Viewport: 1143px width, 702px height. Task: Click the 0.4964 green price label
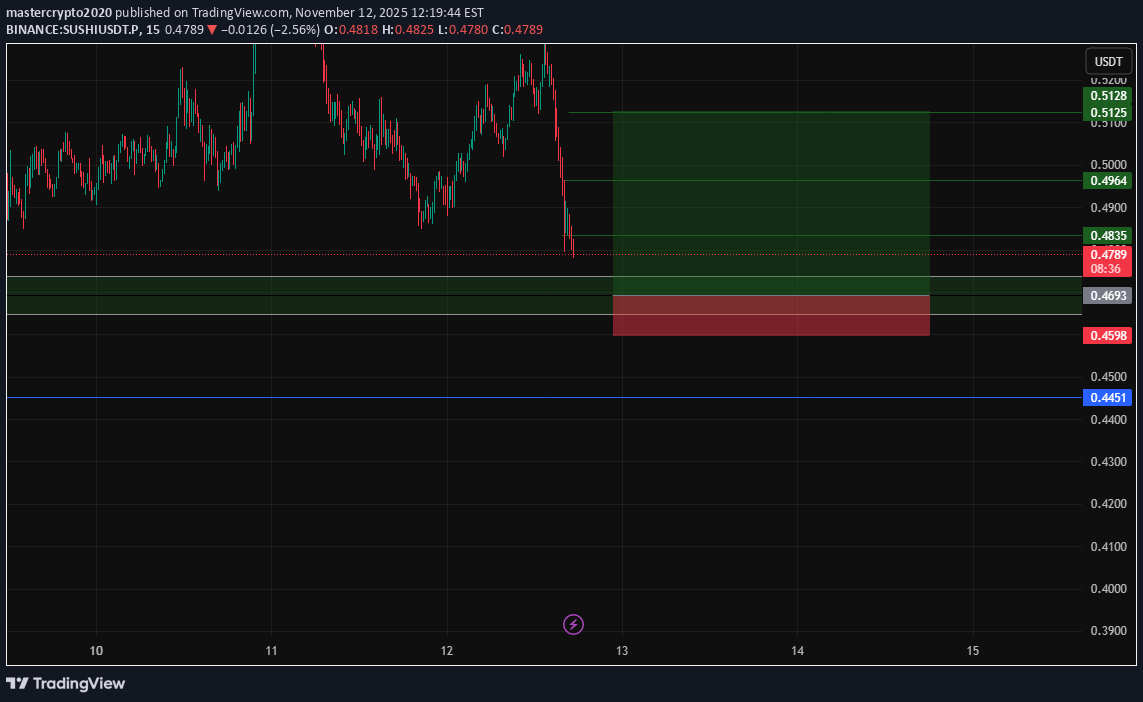click(1107, 181)
